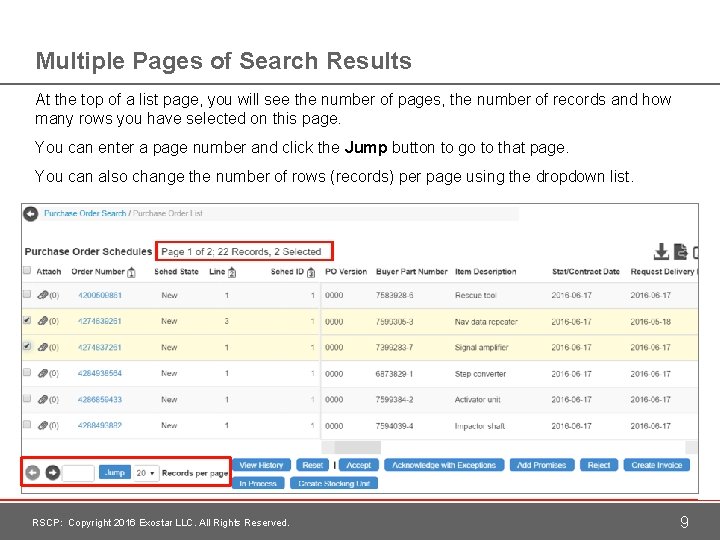The image size is (720, 540).
Task: Click part number 7594039-4 cell
Action: tap(394, 426)
